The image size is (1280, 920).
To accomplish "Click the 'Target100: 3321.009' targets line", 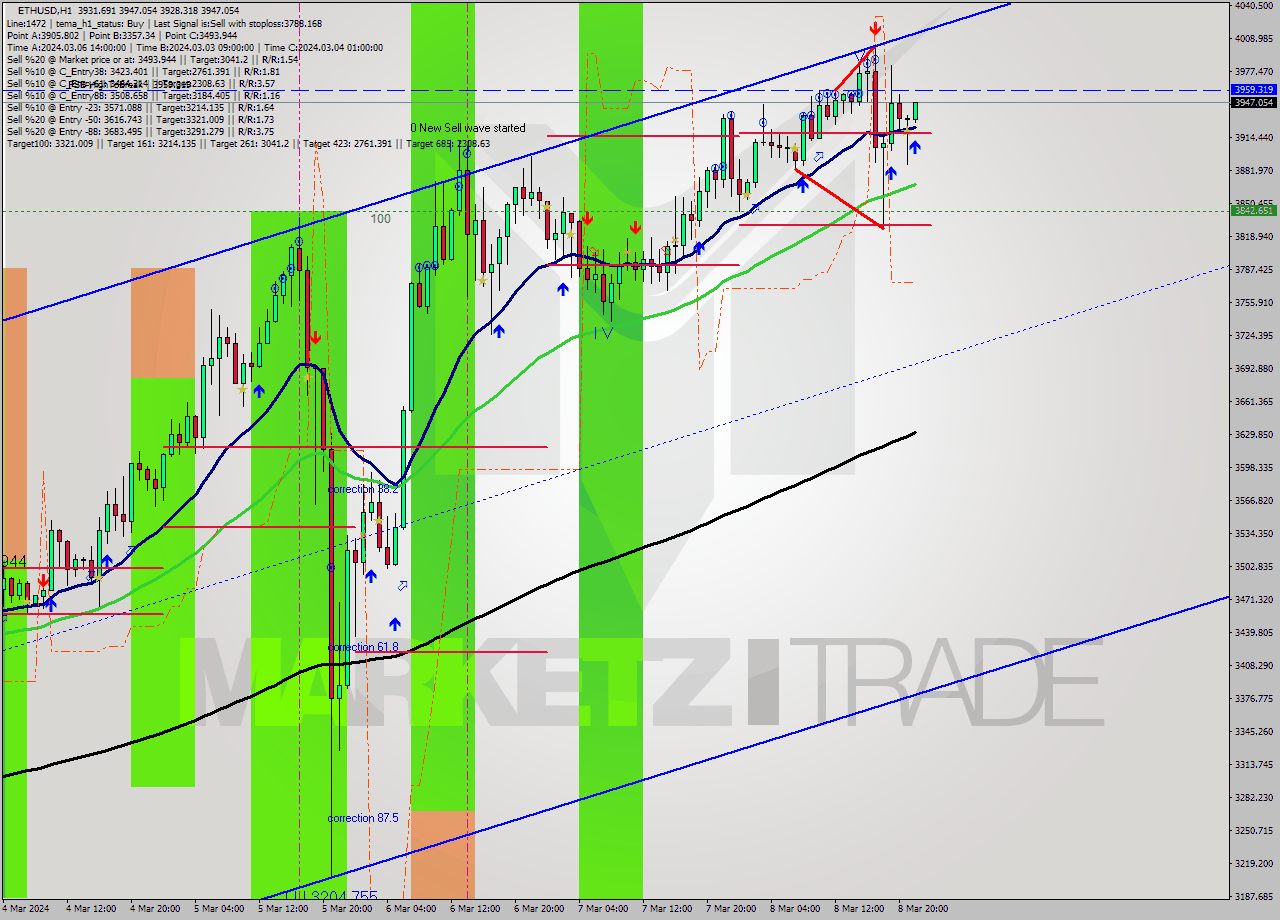I will point(248,143).
